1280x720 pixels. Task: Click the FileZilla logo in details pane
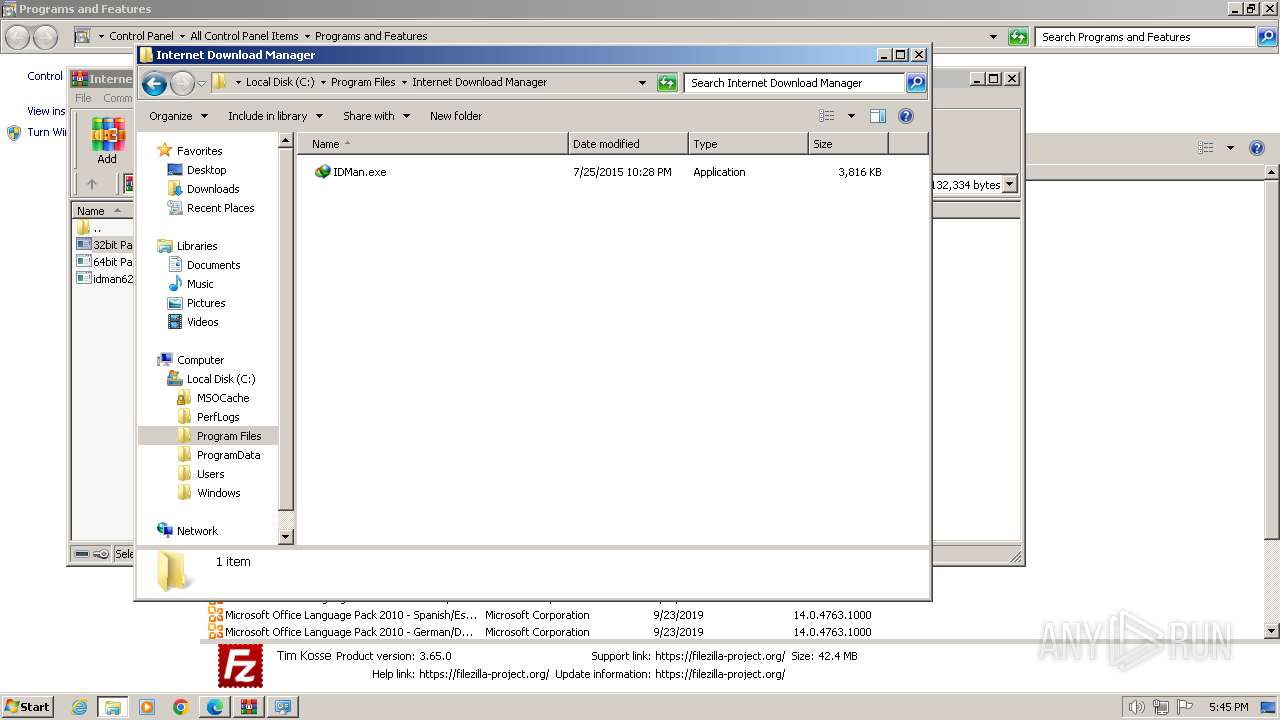click(x=240, y=666)
